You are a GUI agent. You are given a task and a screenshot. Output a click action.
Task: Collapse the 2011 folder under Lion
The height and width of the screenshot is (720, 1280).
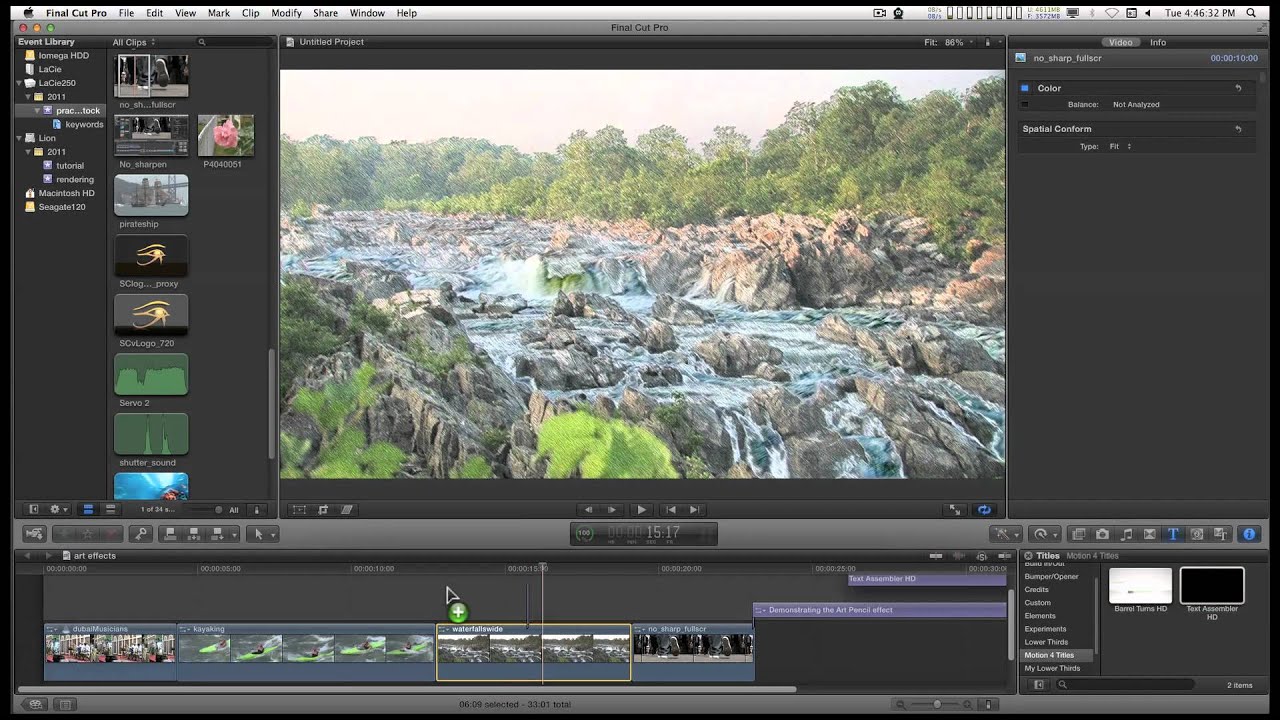tap(29, 152)
